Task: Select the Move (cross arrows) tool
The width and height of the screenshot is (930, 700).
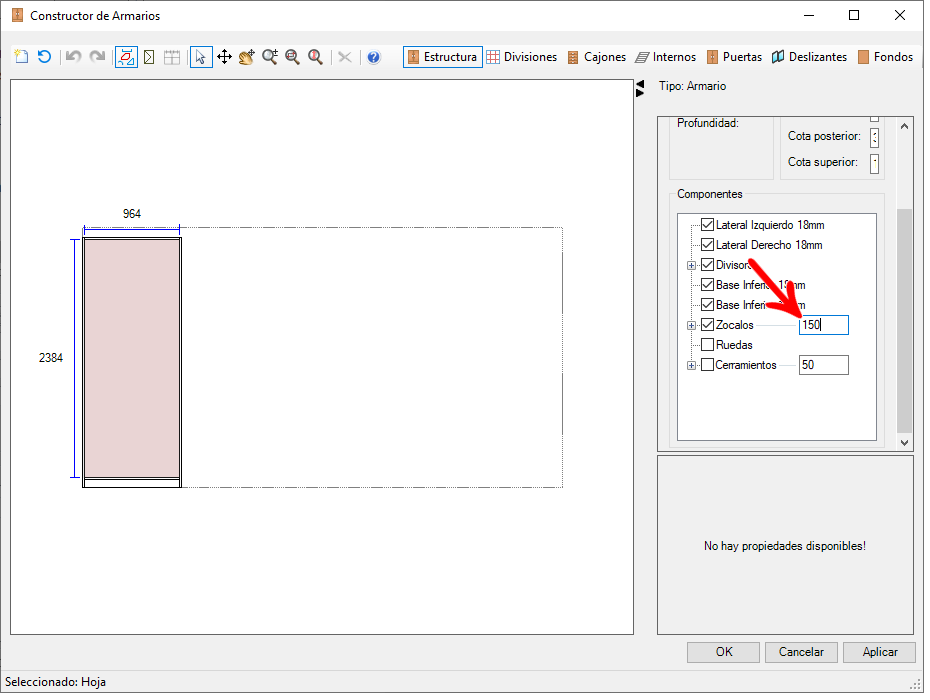Action: (x=224, y=57)
